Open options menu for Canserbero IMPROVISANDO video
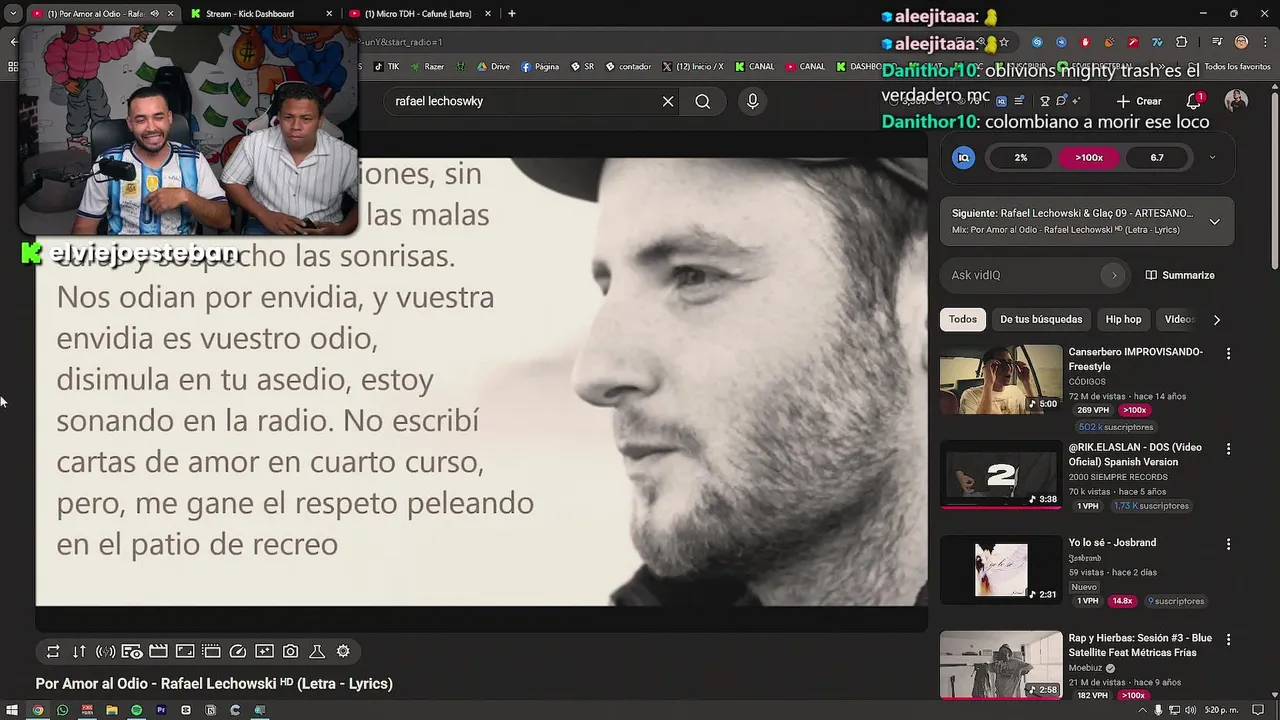1280x720 pixels. click(1229, 353)
